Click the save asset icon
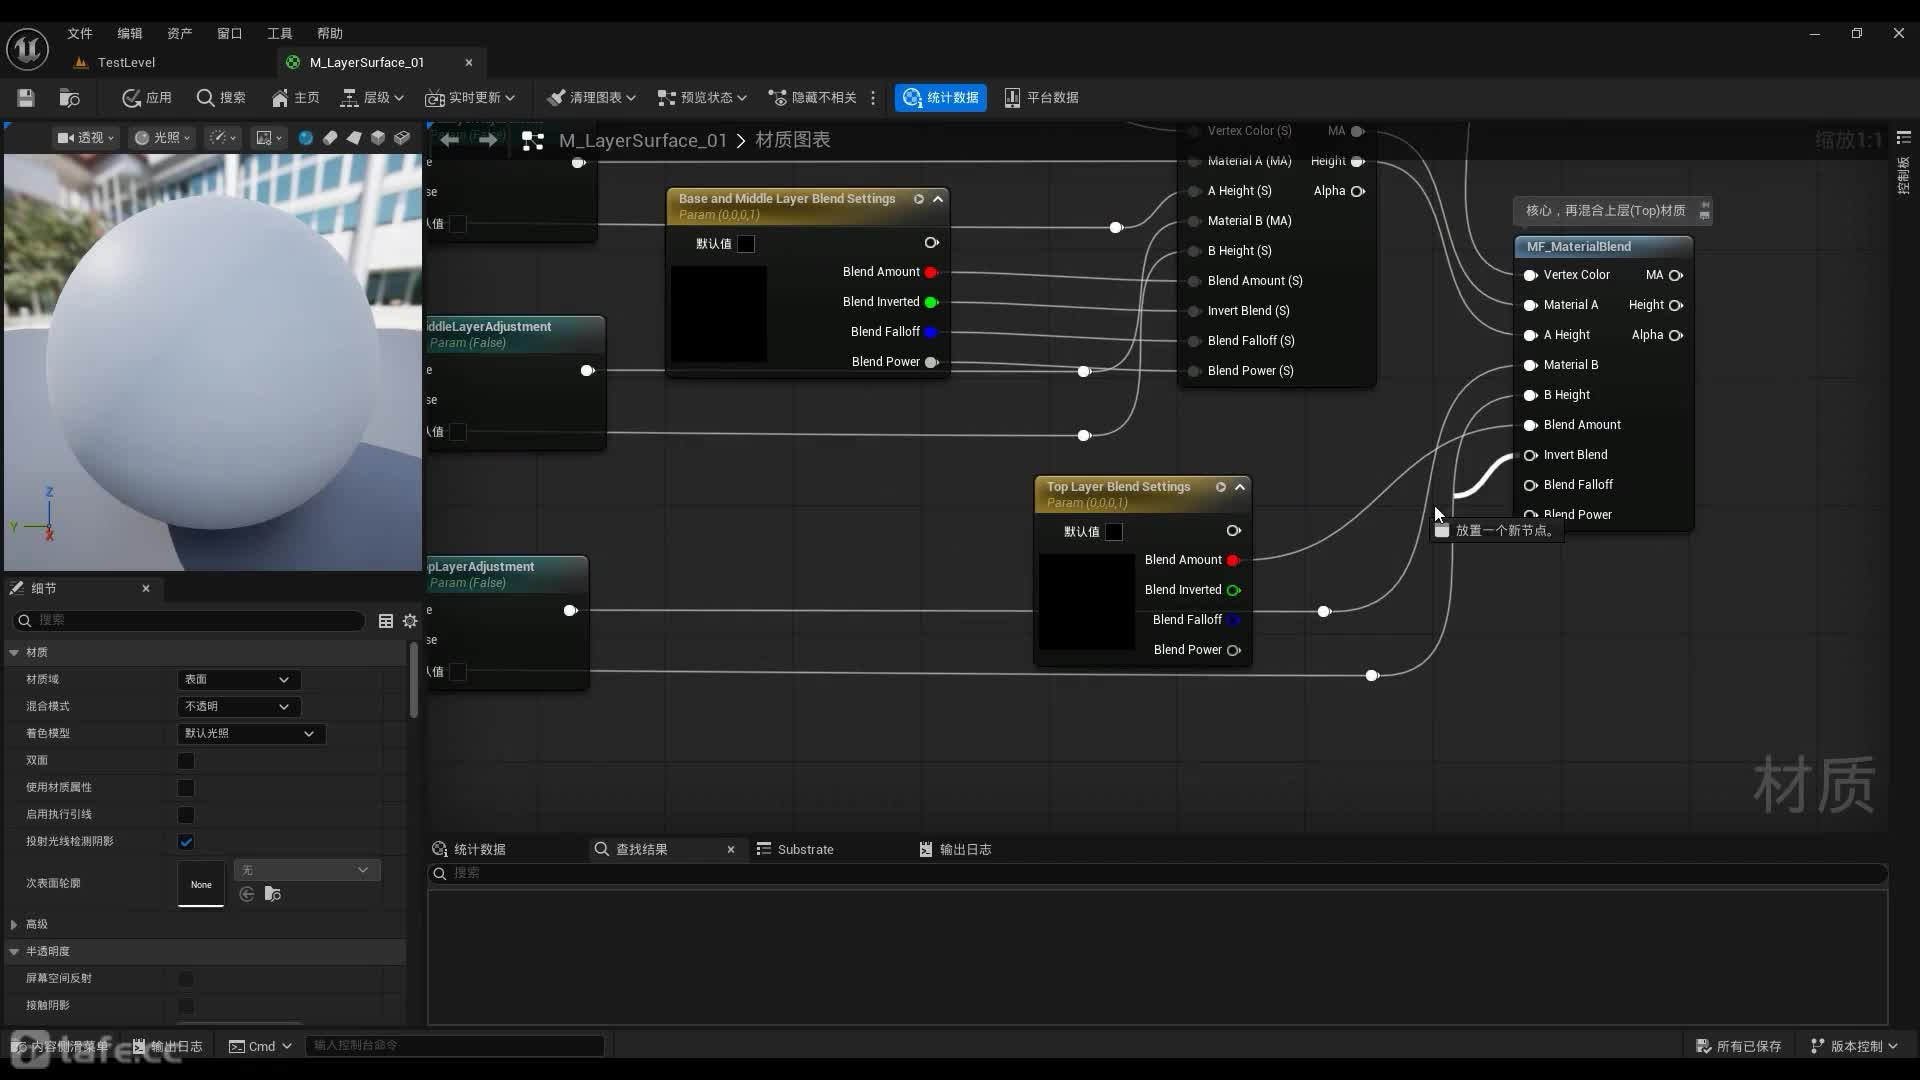This screenshot has height=1080, width=1920. [x=26, y=97]
